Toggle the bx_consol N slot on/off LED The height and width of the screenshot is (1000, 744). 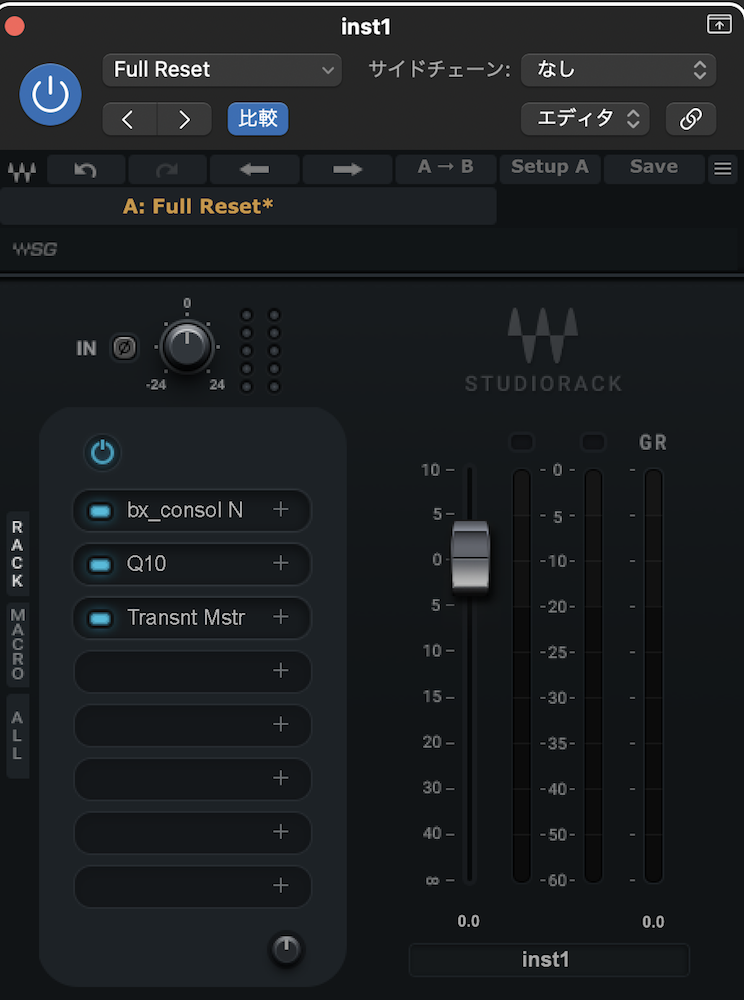point(100,511)
